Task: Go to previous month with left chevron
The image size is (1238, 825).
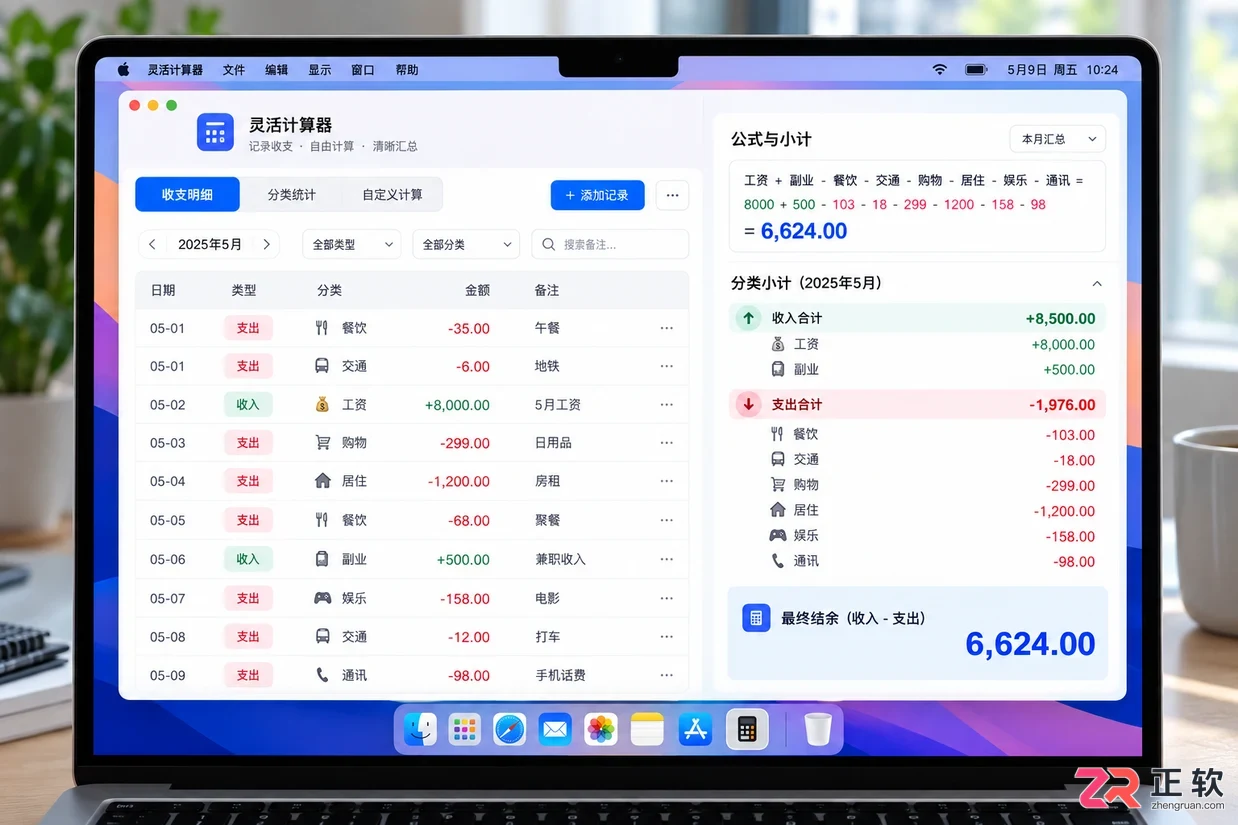Action: 152,244
